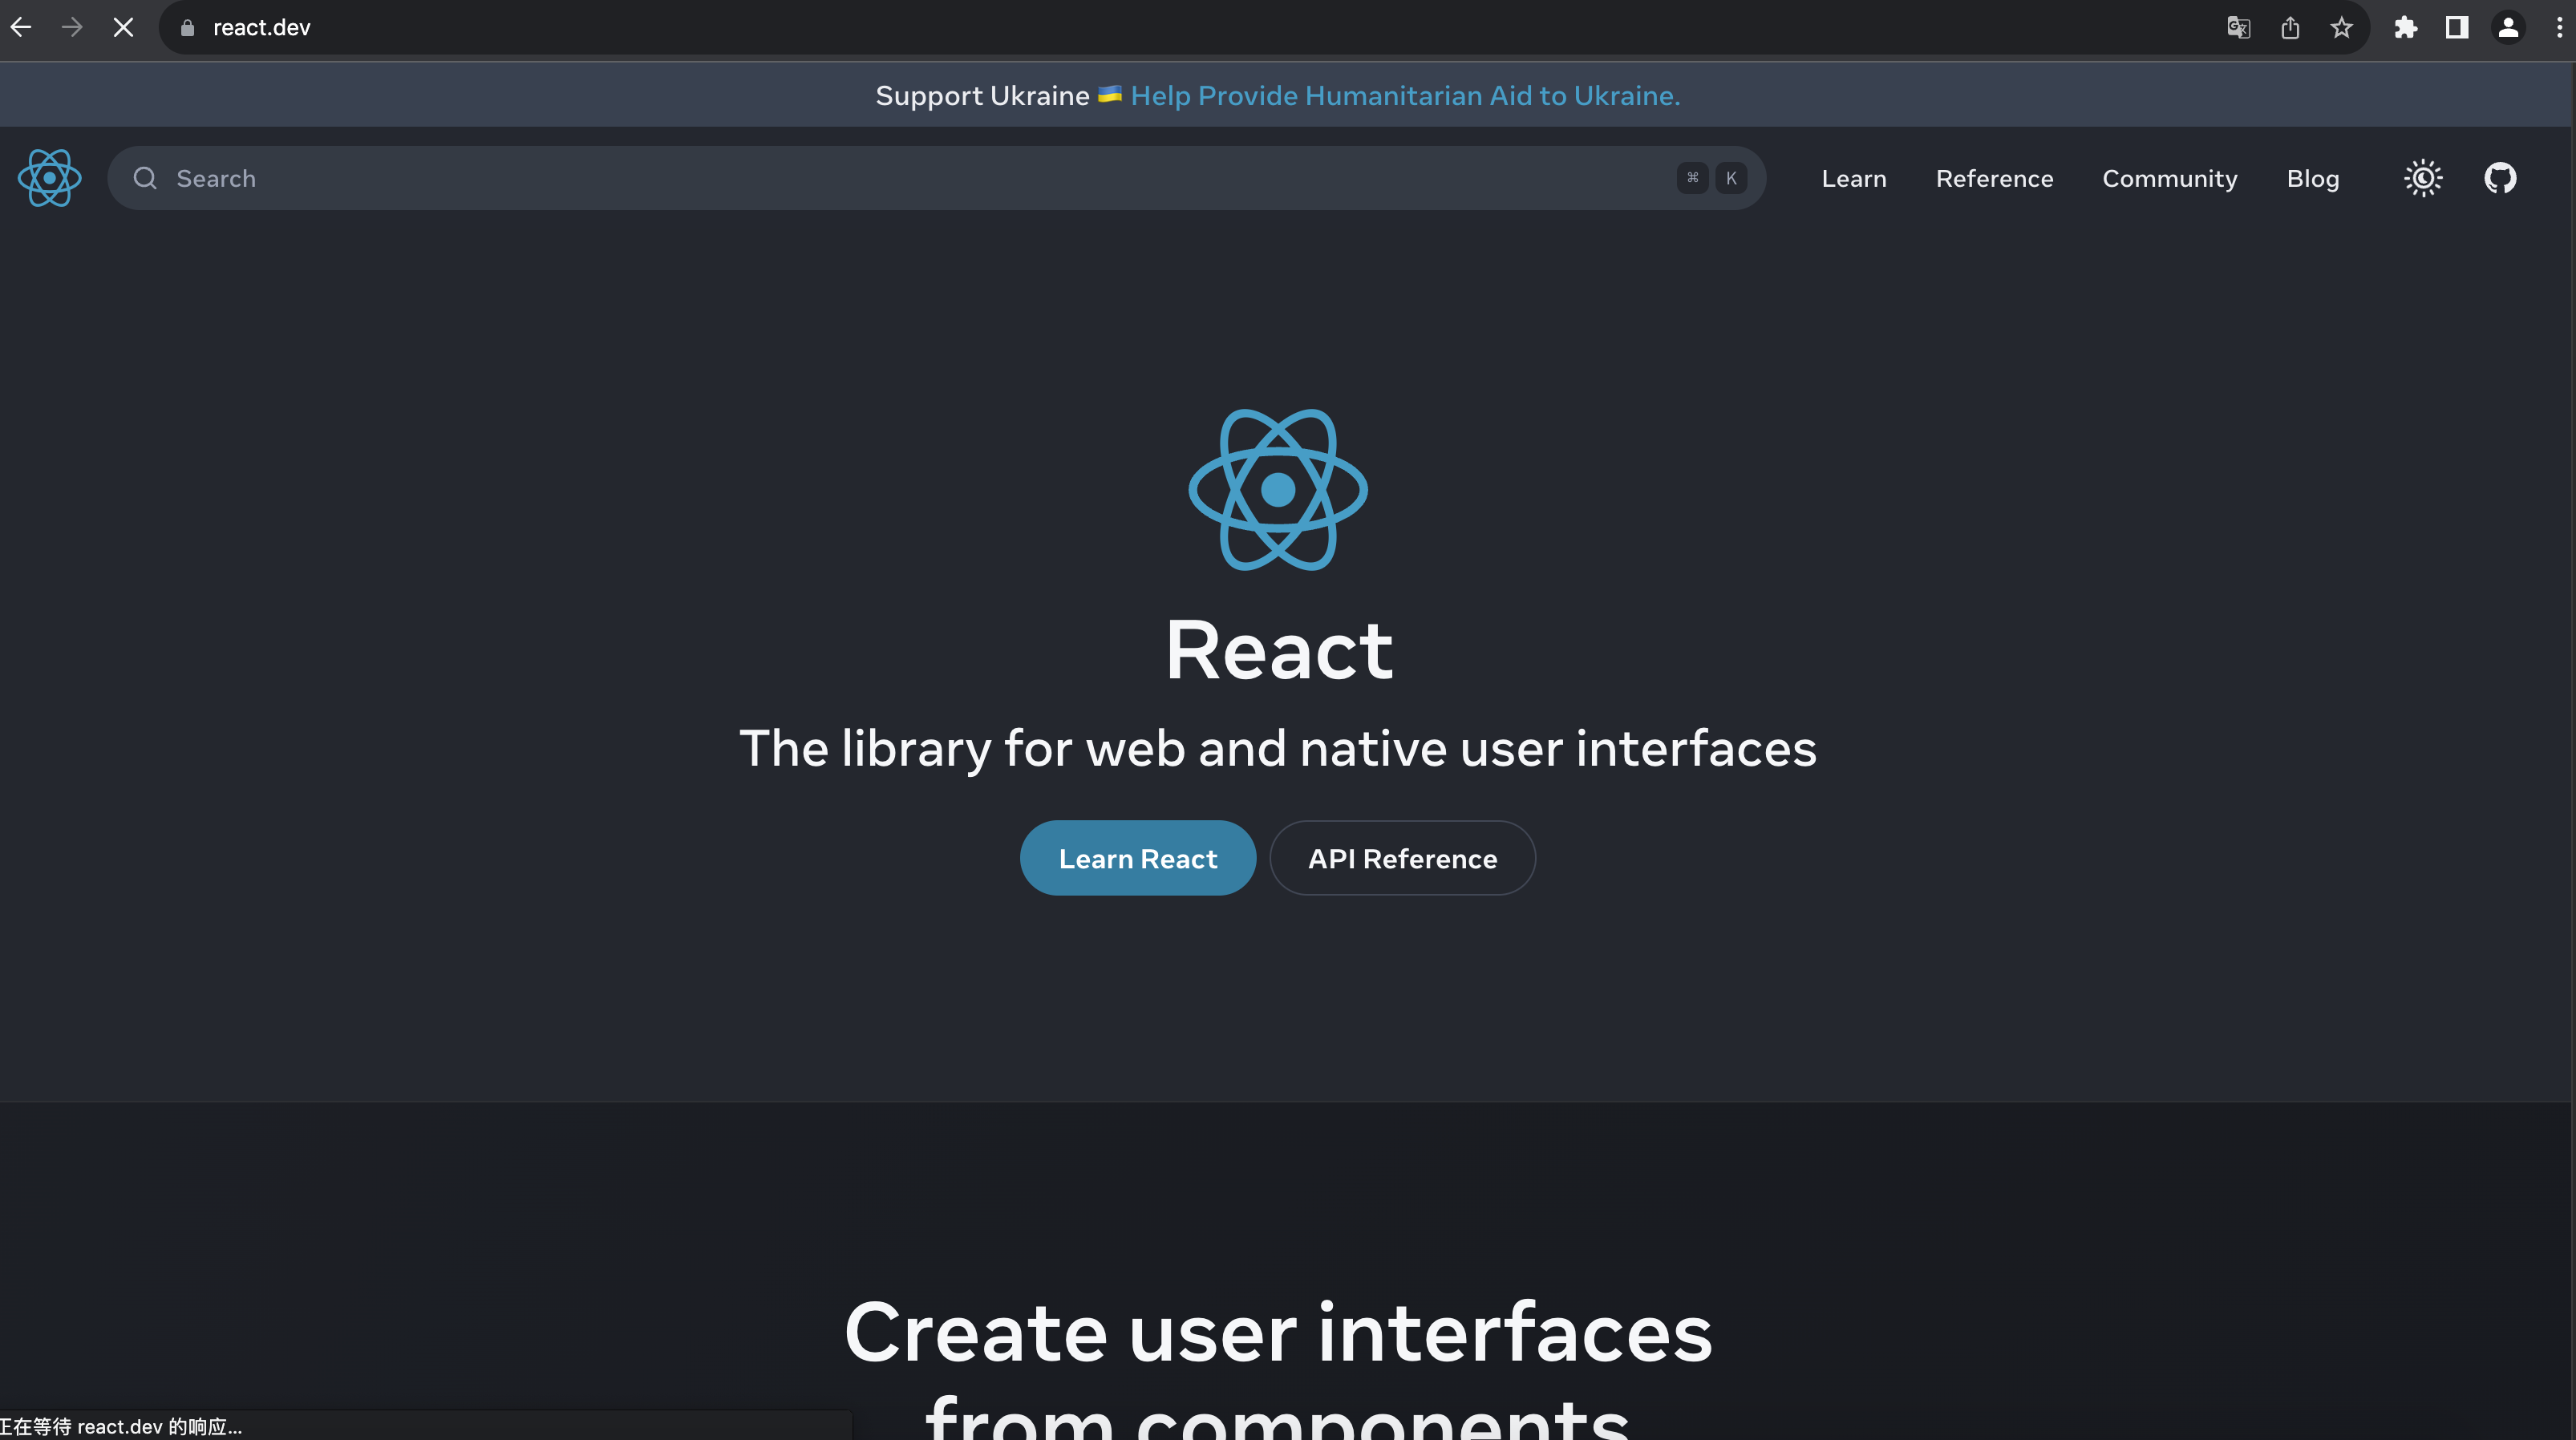Bookmark this page with the star icon
2576x1440 pixels.
2341,28
